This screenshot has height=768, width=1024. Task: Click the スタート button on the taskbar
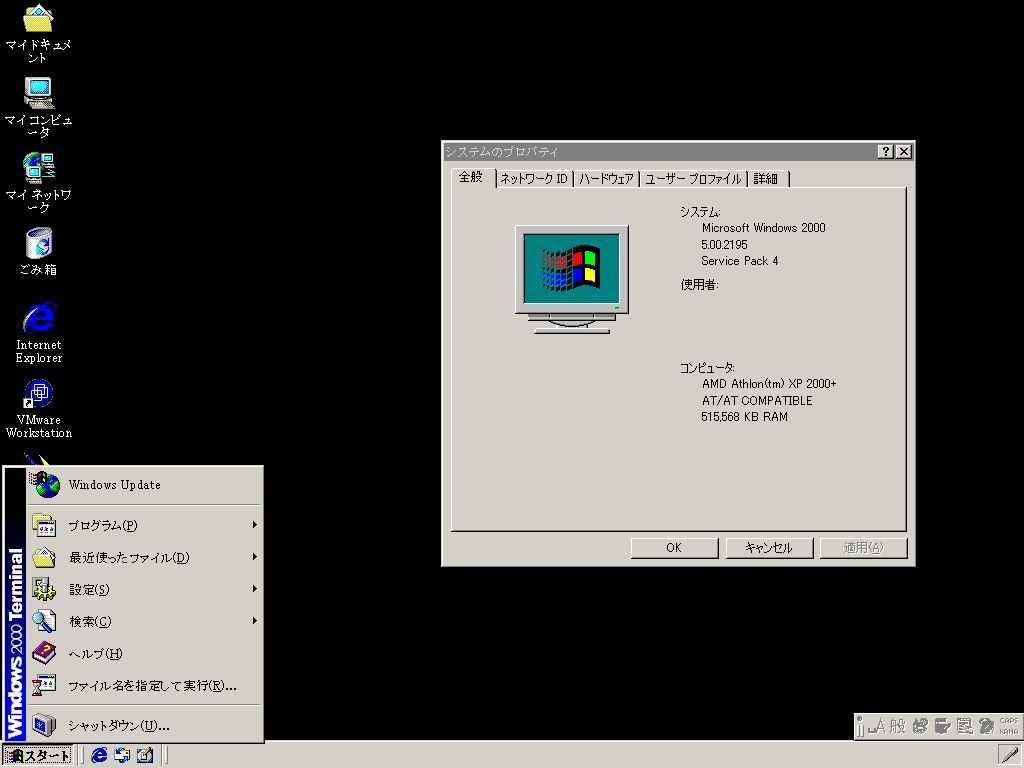(x=38, y=756)
